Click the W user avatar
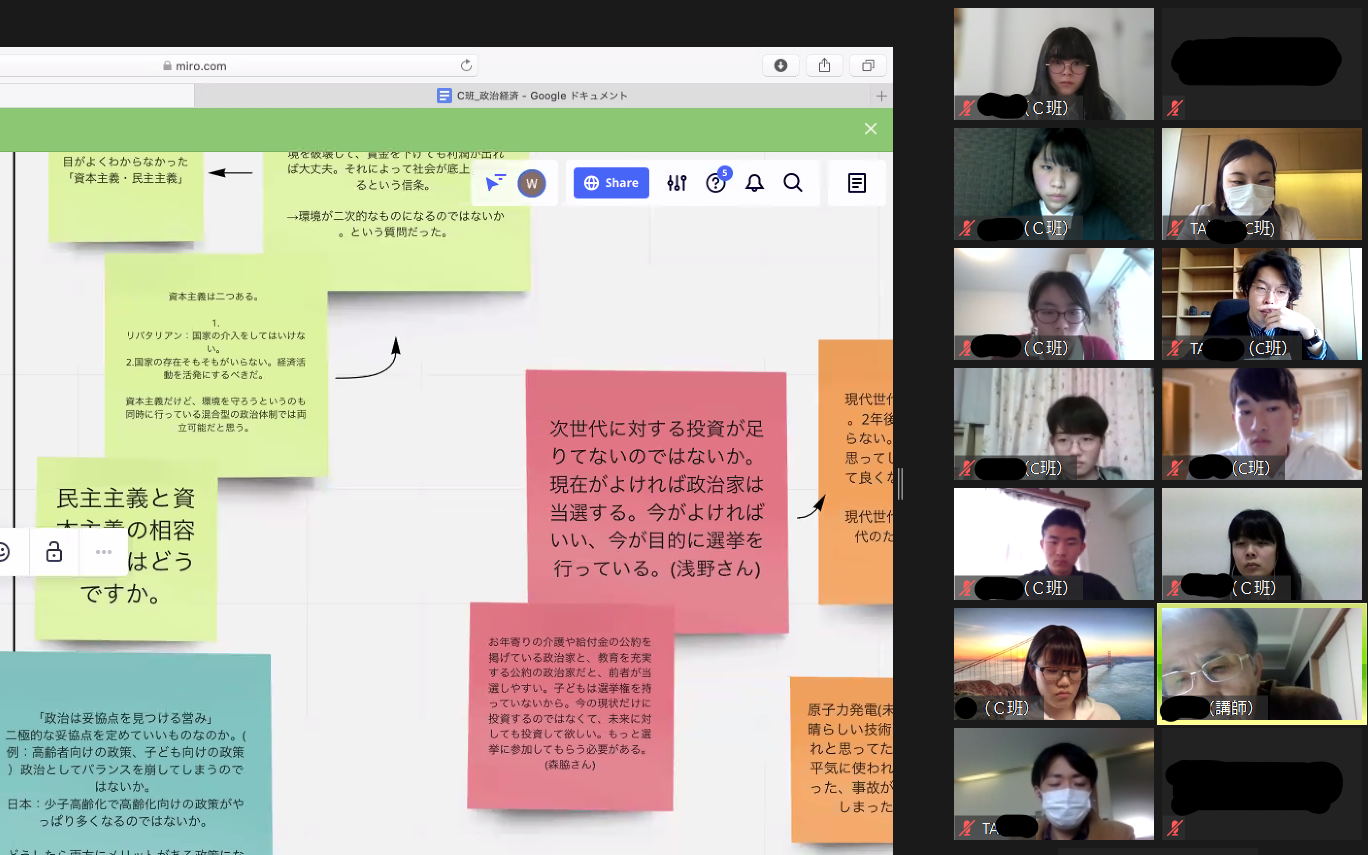Screen dimensions: 1368x855 point(532,183)
